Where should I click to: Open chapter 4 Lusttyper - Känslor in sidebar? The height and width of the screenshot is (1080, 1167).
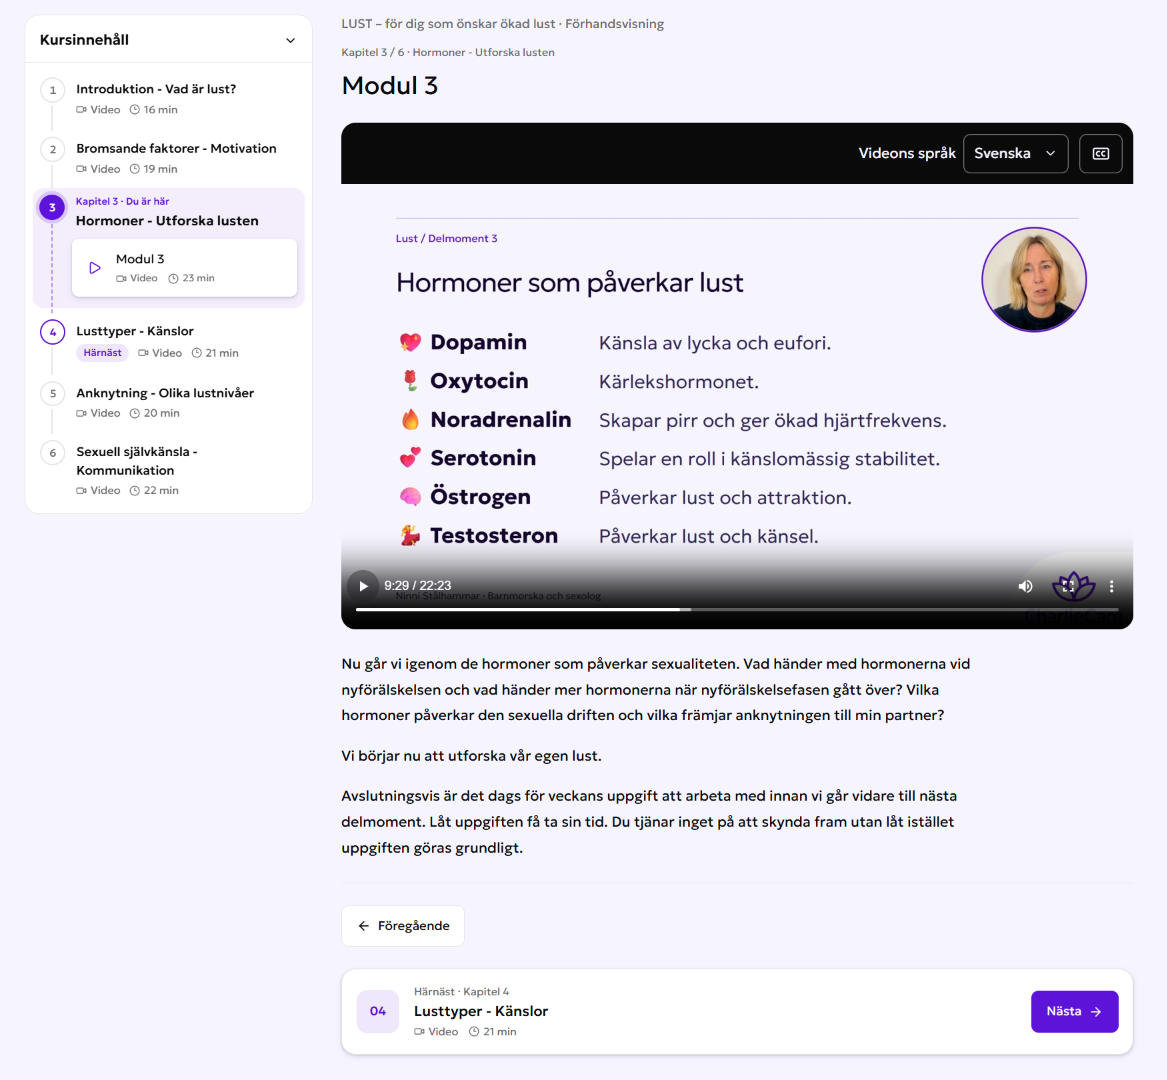pyautogui.click(x=135, y=330)
